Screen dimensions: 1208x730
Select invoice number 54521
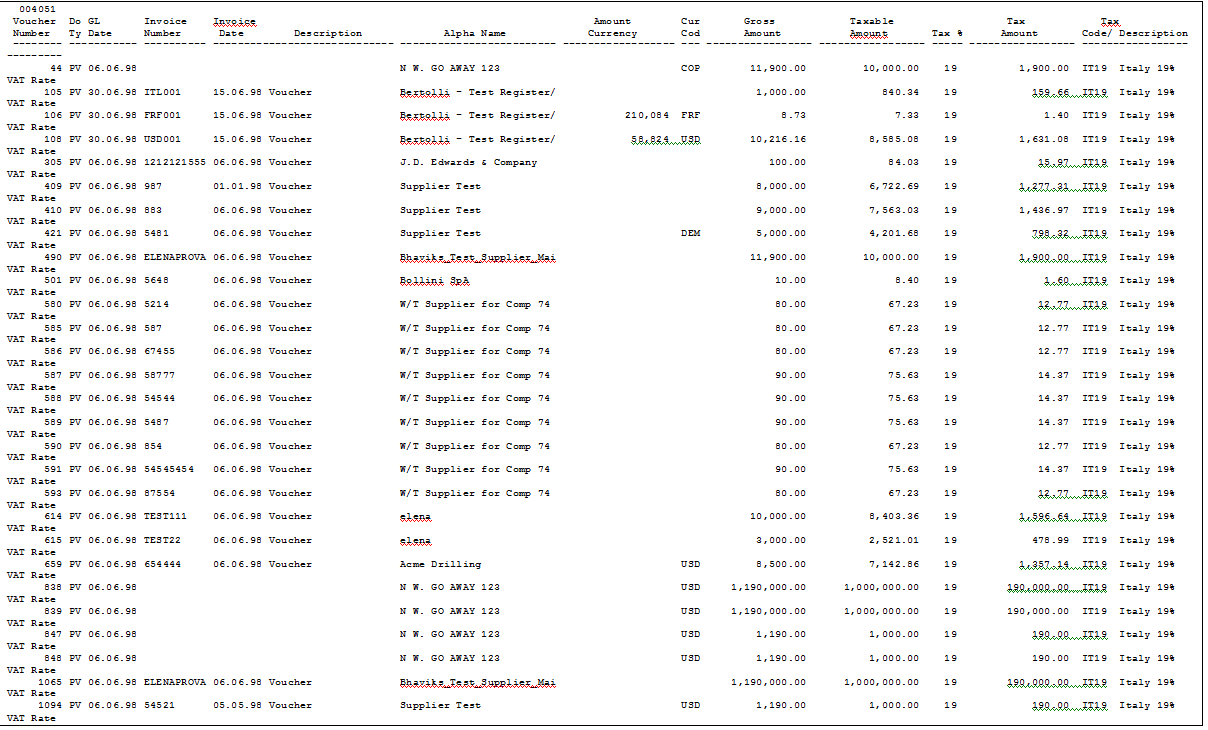click(159, 706)
